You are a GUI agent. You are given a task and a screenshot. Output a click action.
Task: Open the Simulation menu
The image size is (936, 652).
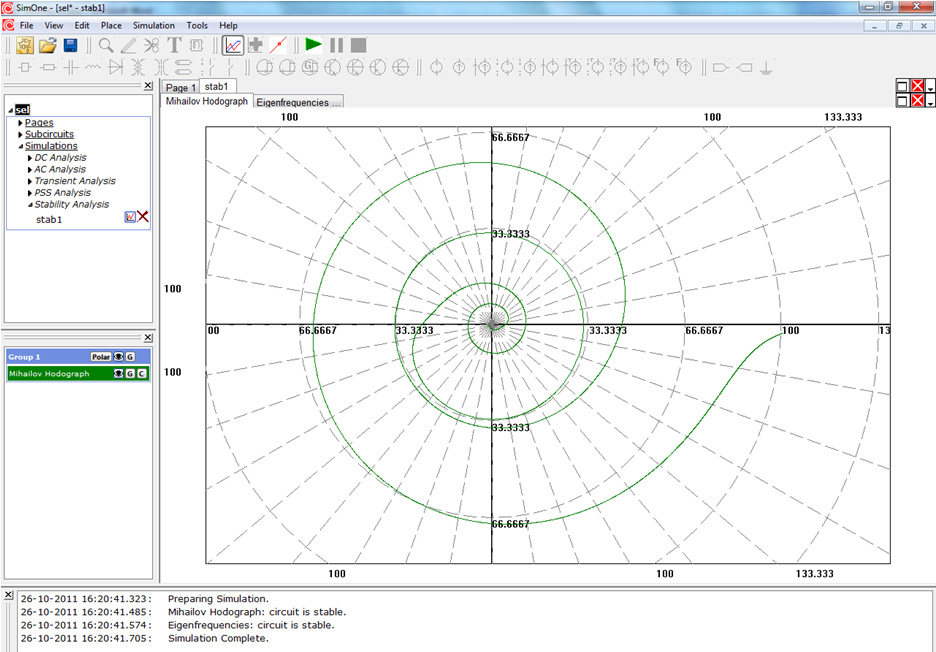pos(154,26)
